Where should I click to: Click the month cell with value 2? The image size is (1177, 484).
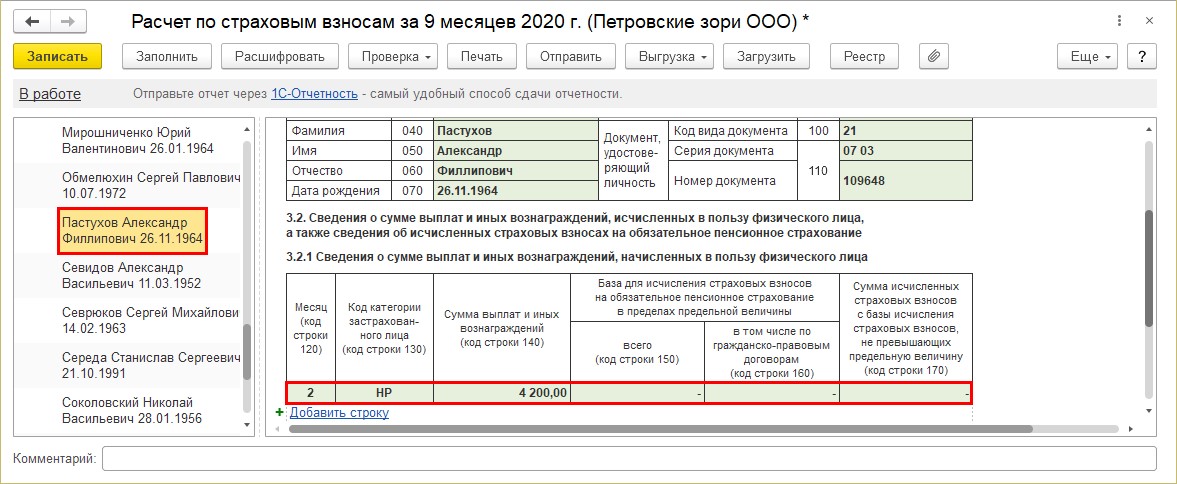coord(312,393)
